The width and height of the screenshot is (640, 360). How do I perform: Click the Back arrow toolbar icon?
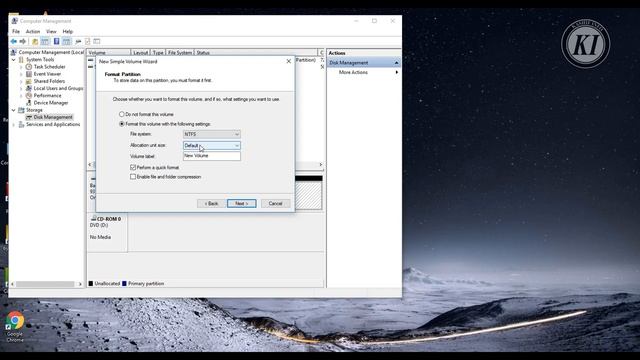(13, 41)
